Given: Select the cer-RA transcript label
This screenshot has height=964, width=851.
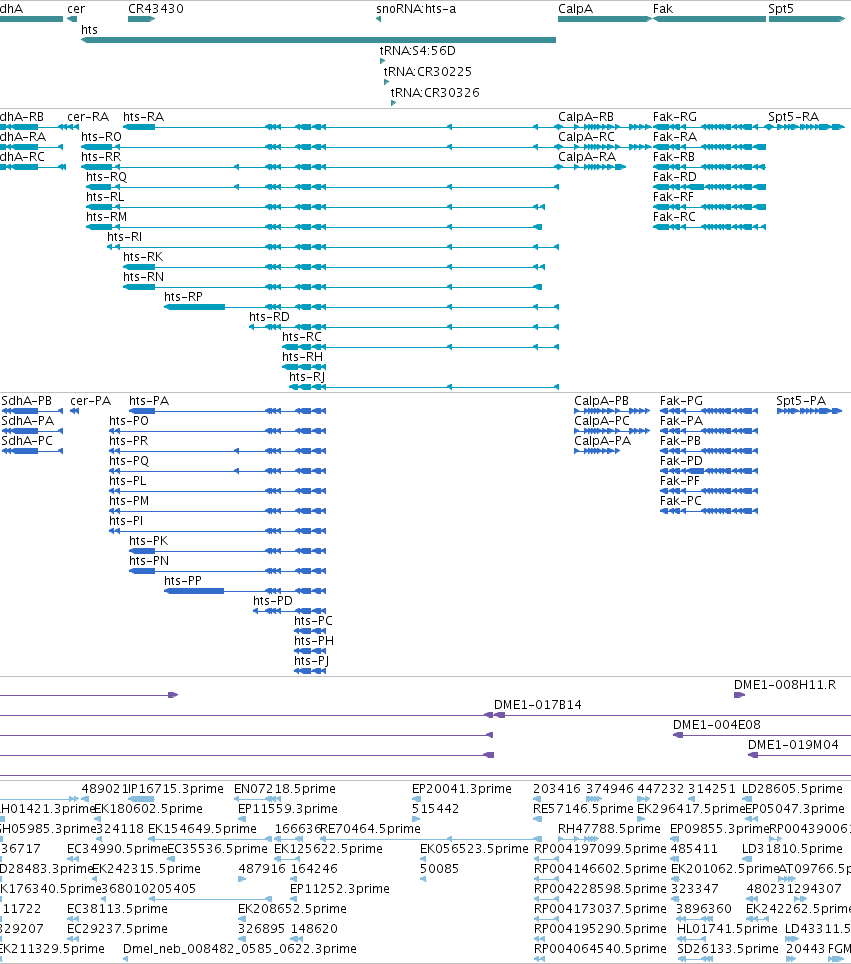Looking at the screenshot, I should pos(88,117).
